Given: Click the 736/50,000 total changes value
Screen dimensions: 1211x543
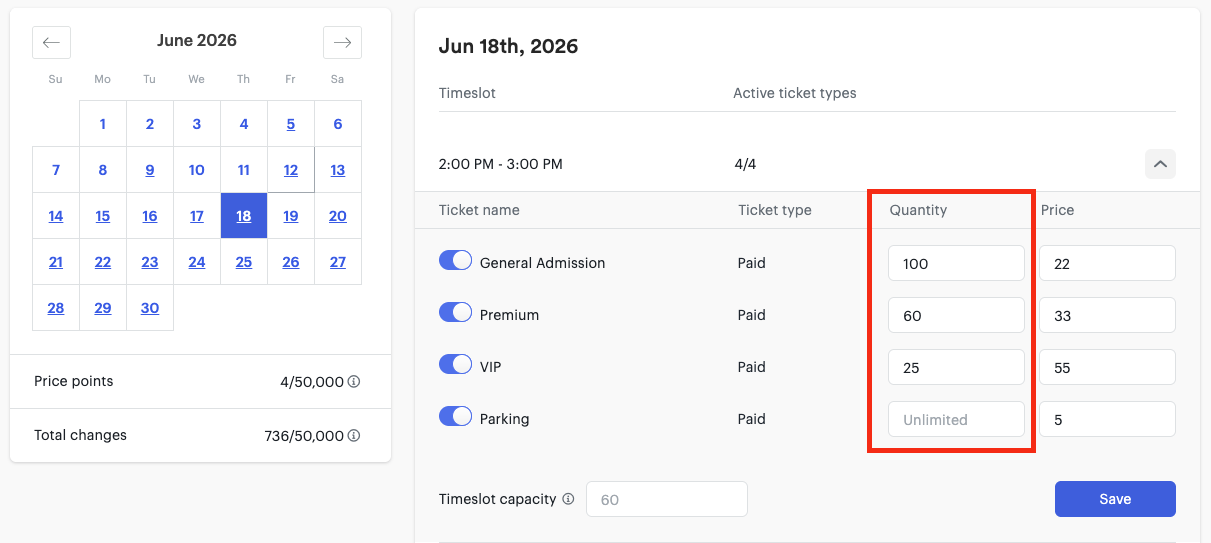Looking at the screenshot, I should tap(302, 436).
